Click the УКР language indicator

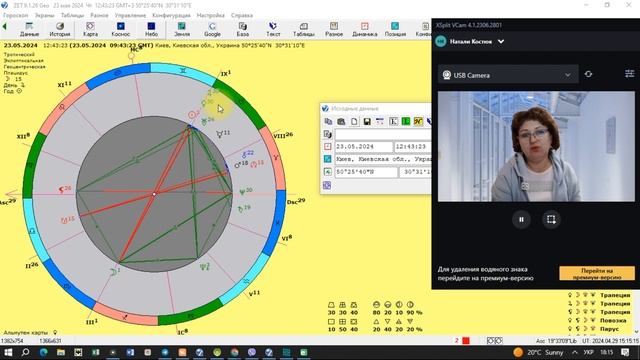[x=588, y=352]
